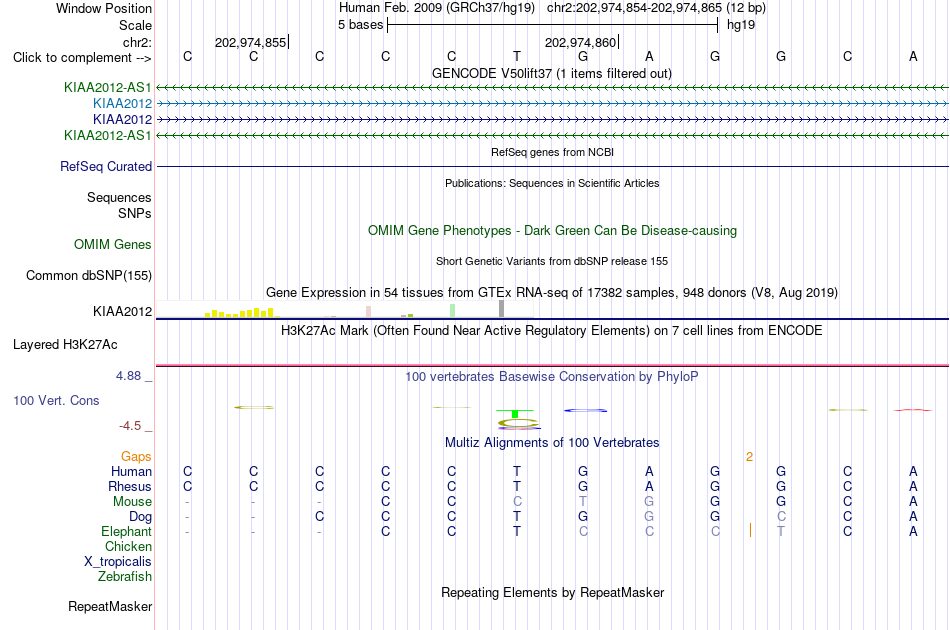Click the chr2: ruler label
950x630 pixels.
(x=137, y=42)
